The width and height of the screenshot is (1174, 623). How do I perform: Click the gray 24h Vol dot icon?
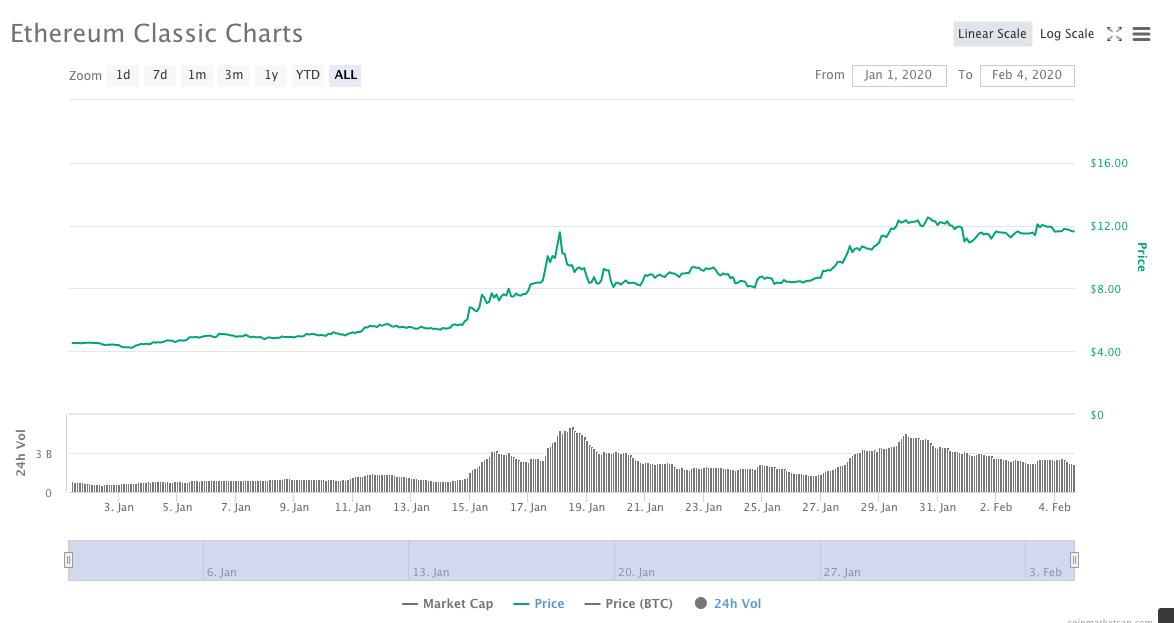(x=700, y=603)
